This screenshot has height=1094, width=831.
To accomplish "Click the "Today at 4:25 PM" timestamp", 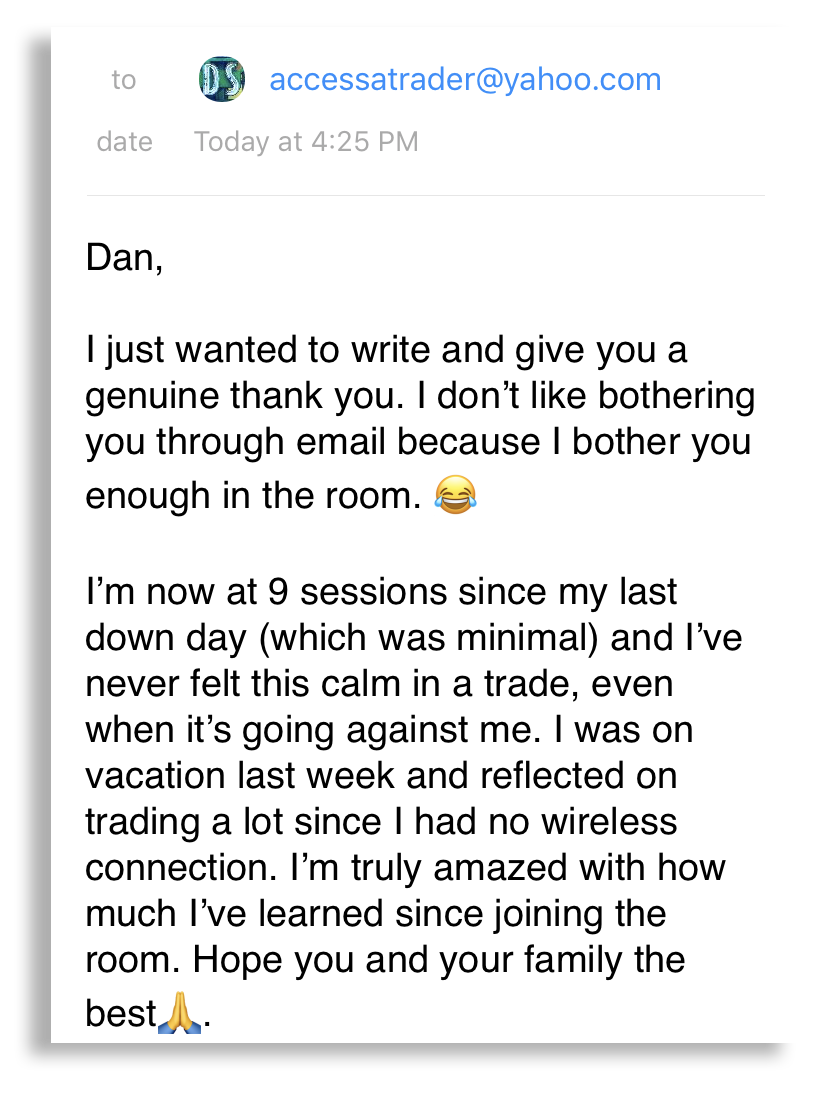I will (x=306, y=142).
